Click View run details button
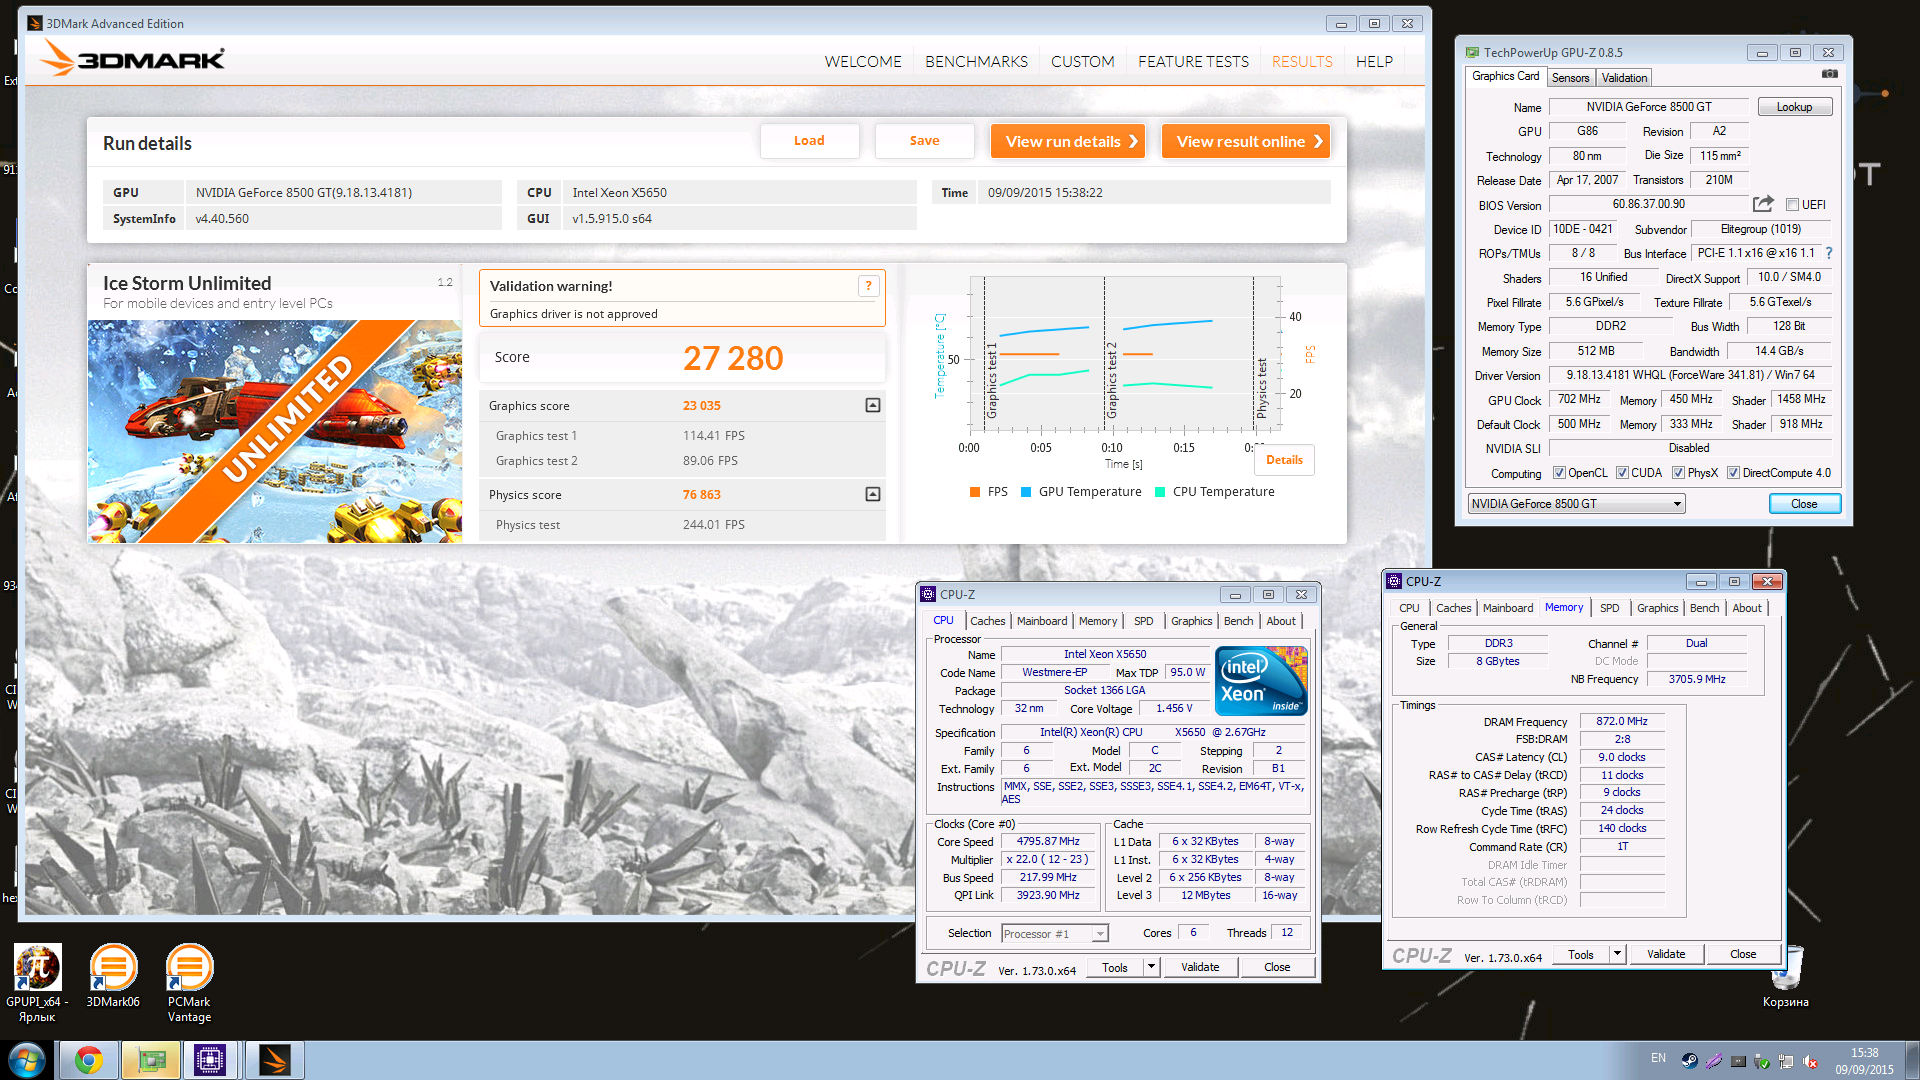This screenshot has height=1080, width=1920. [1068, 141]
